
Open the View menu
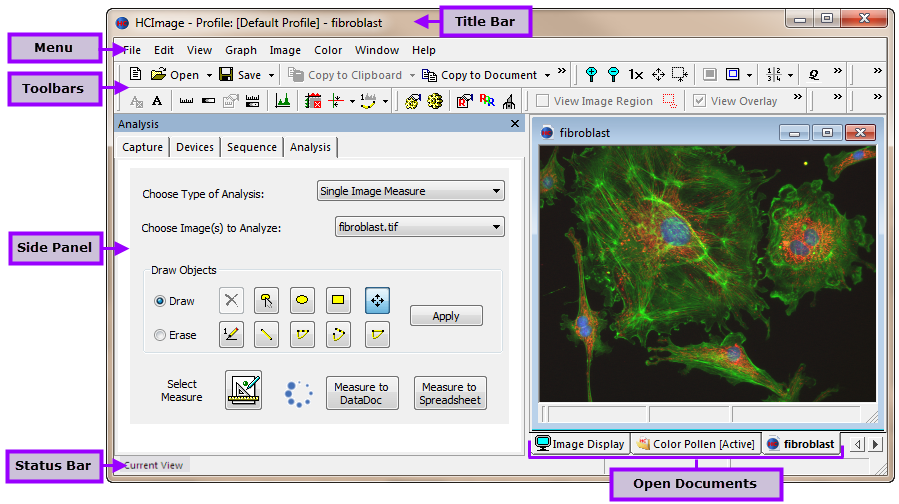pos(199,50)
